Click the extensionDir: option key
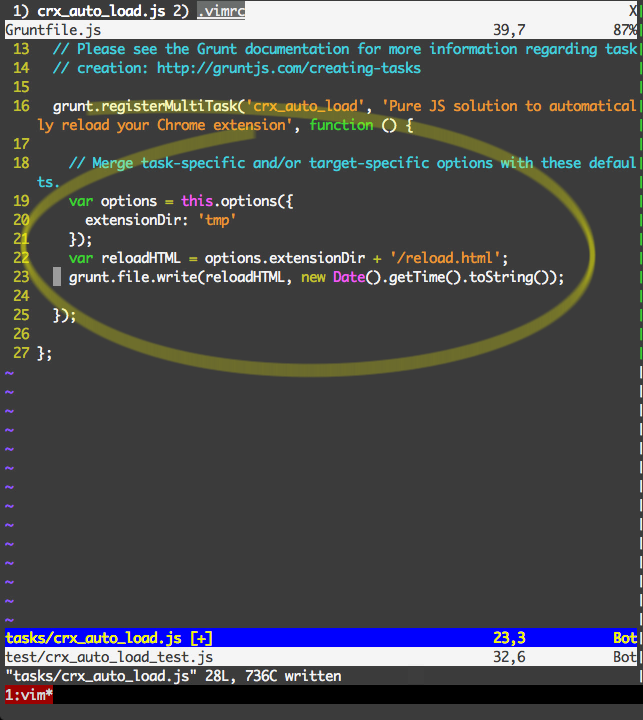The image size is (643, 720). (x=136, y=220)
